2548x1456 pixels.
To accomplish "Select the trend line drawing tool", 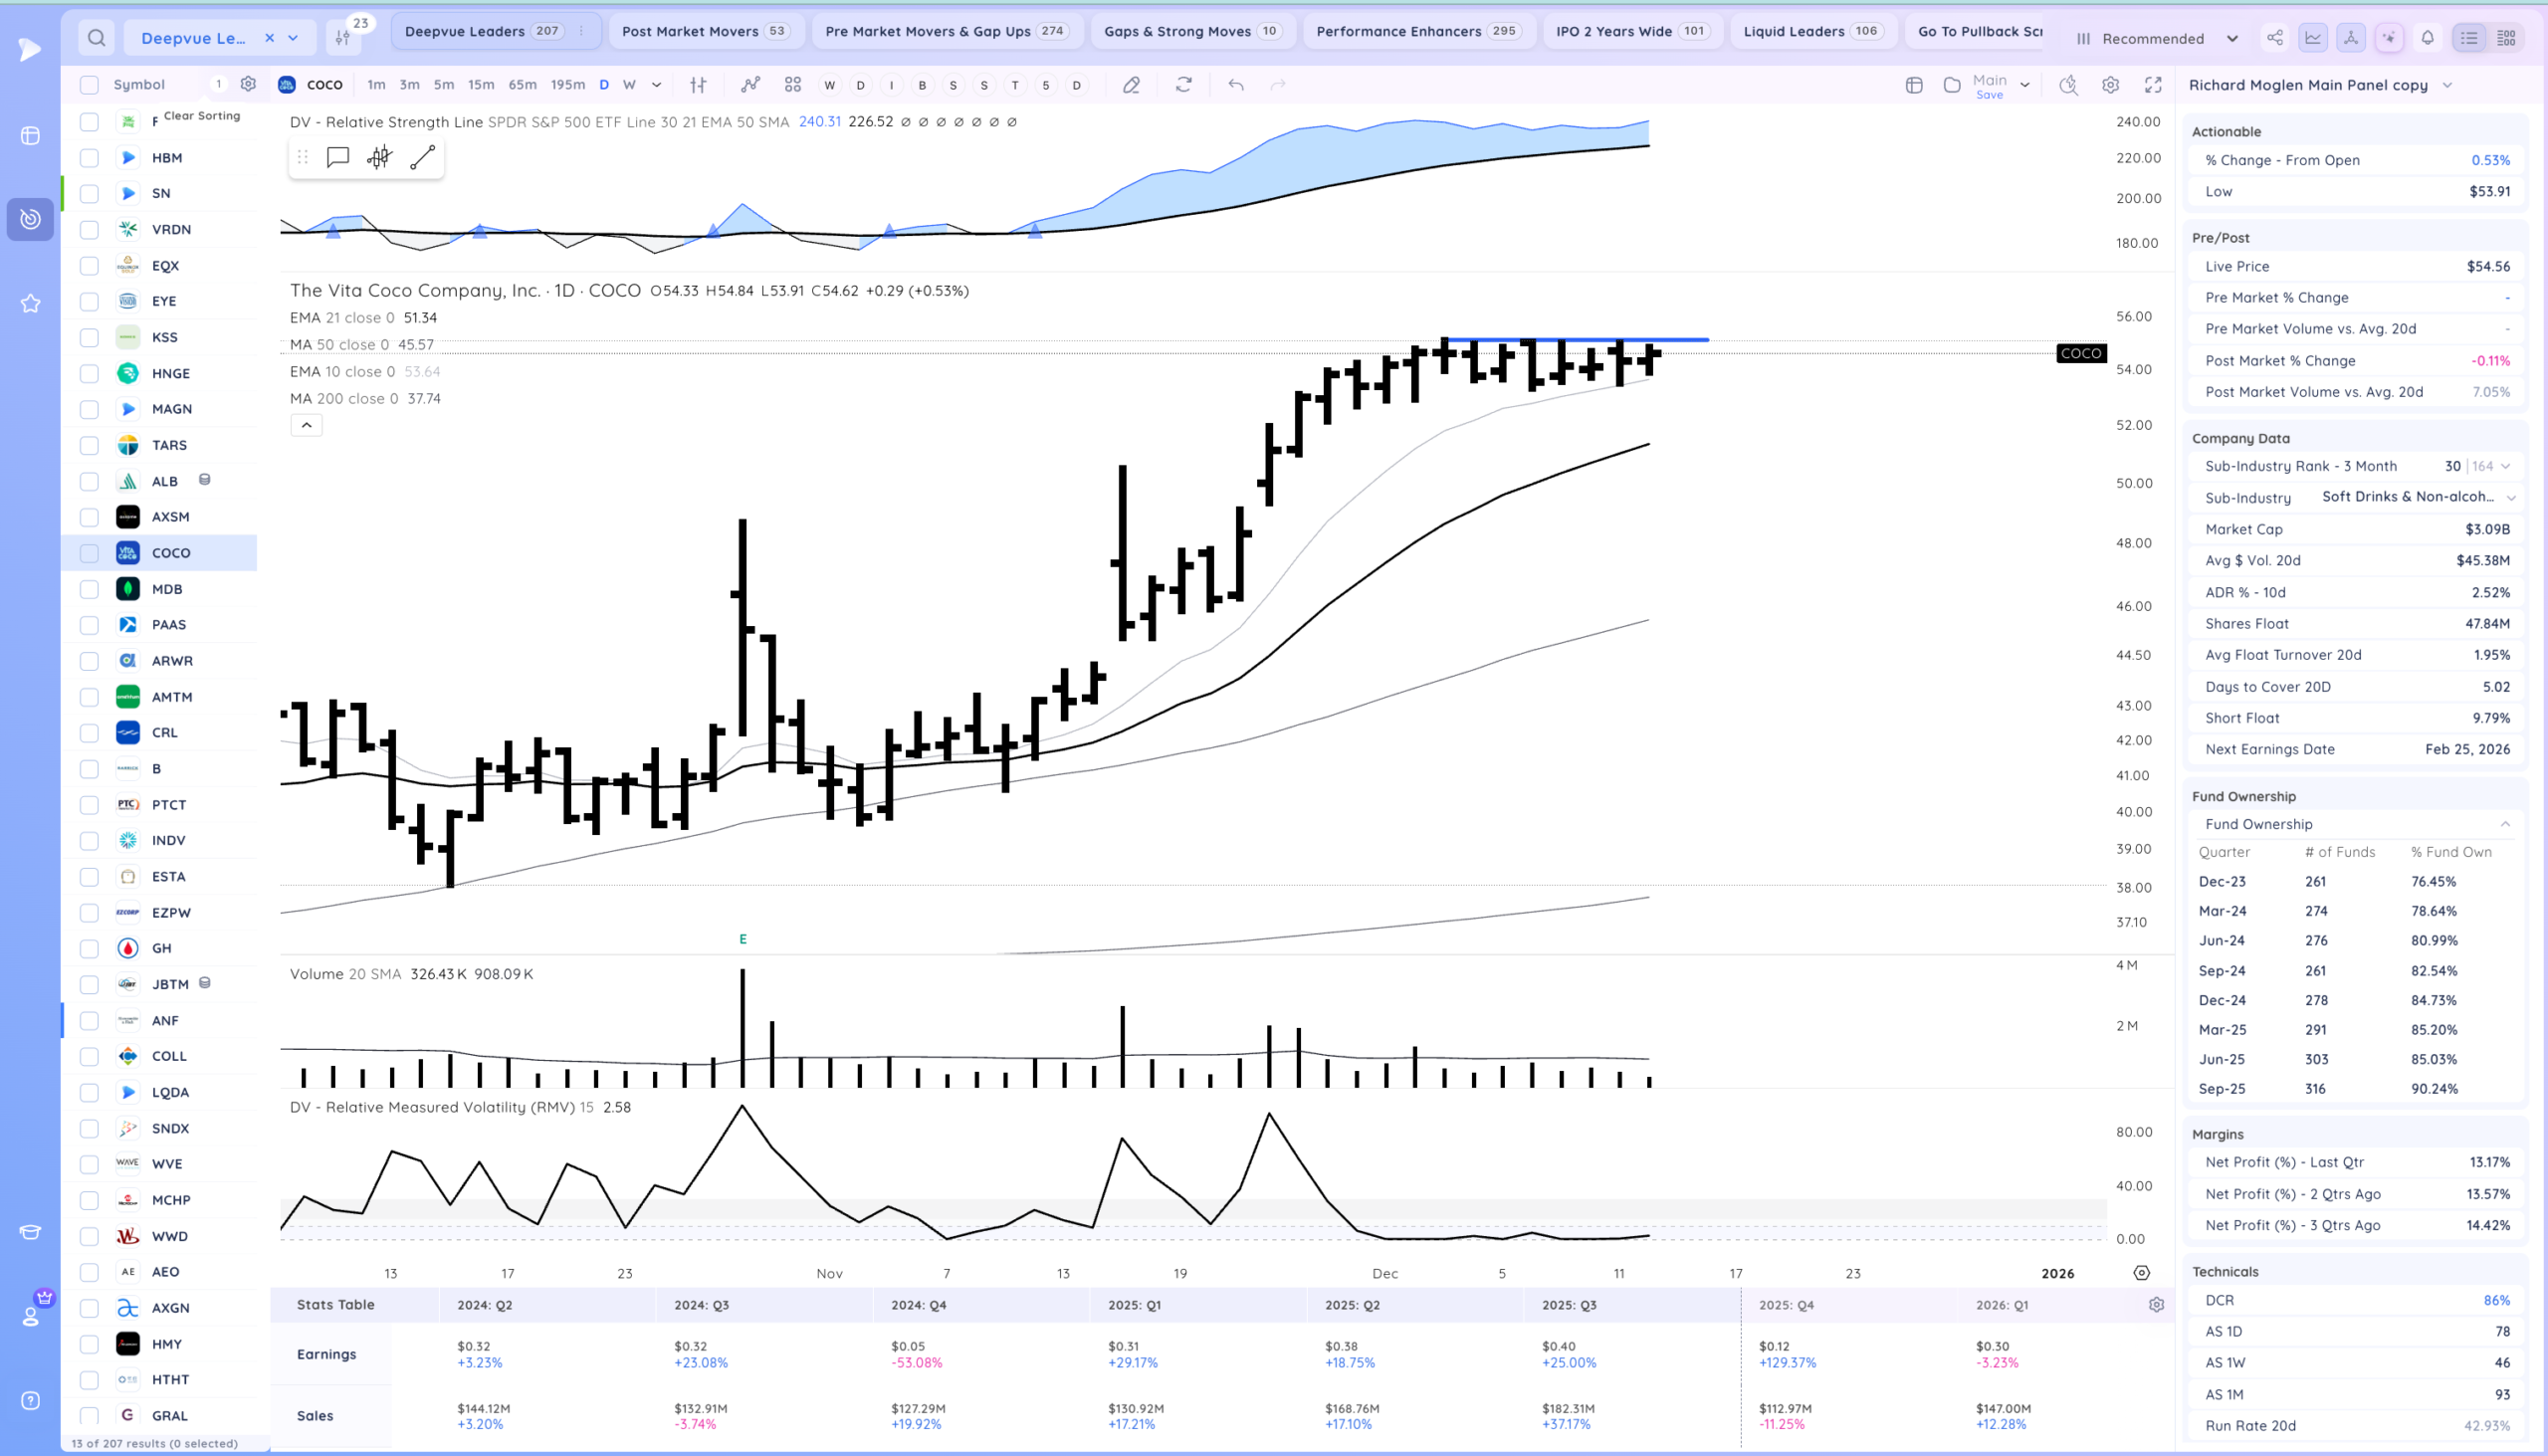I will (422, 157).
